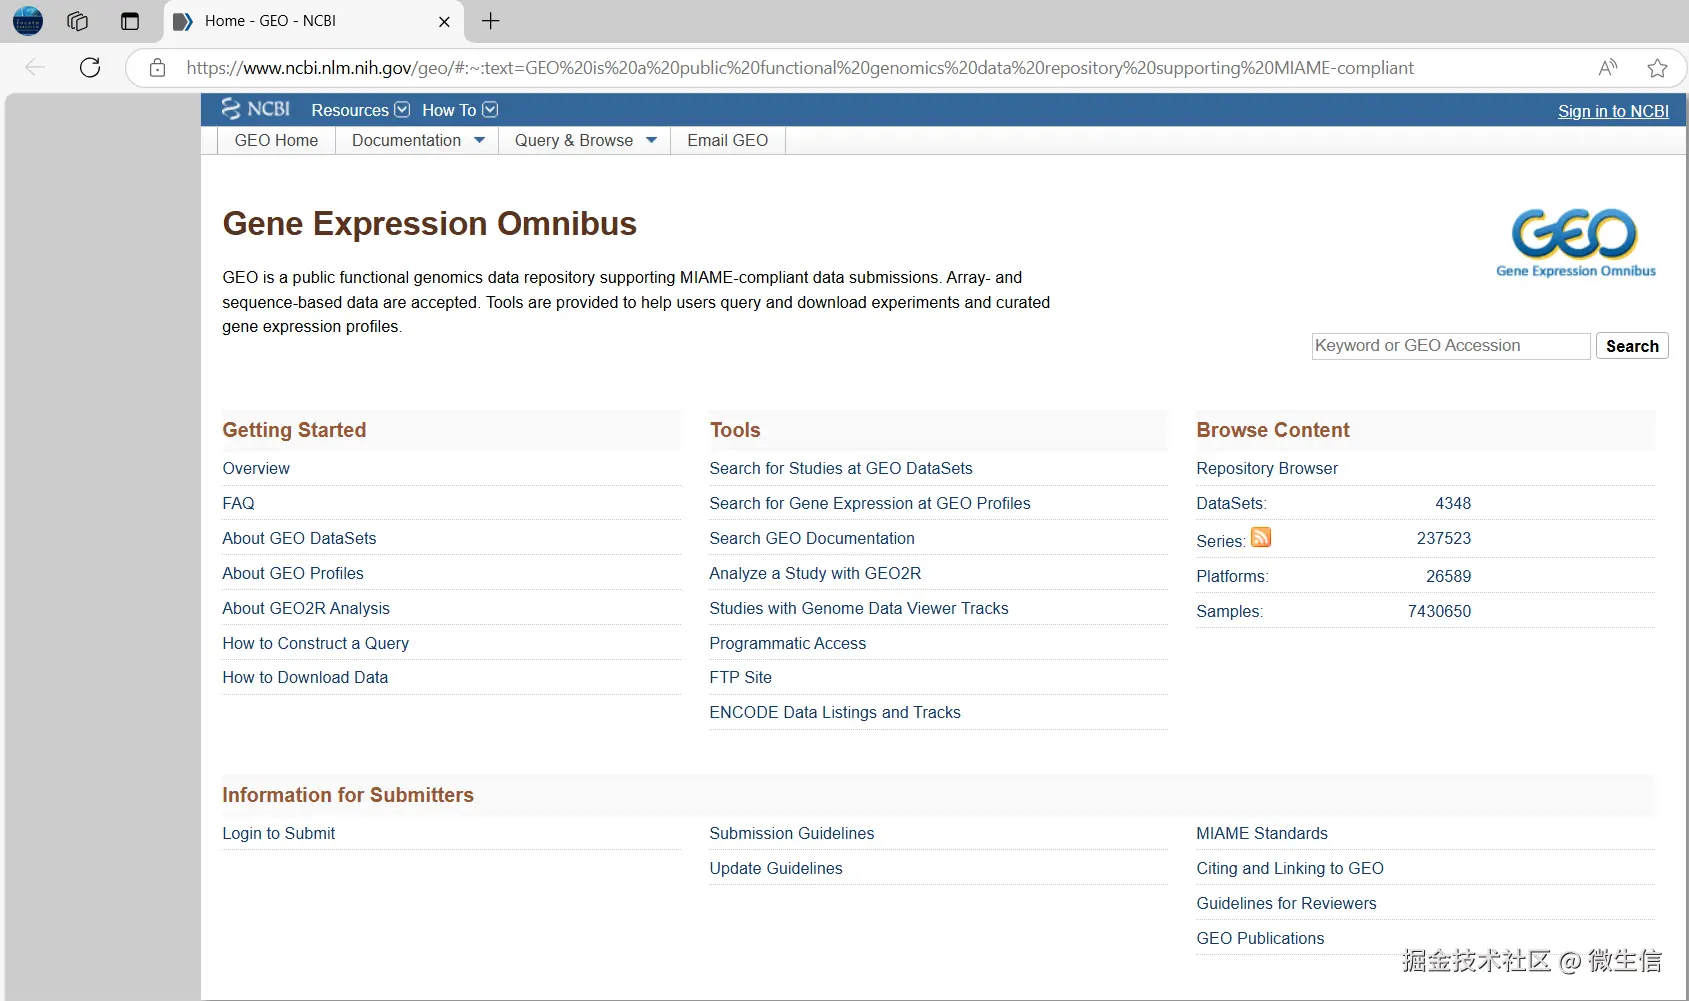Close the Home - GEO - NCBI tab
This screenshot has width=1689, height=1001.
click(x=444, y=21)
